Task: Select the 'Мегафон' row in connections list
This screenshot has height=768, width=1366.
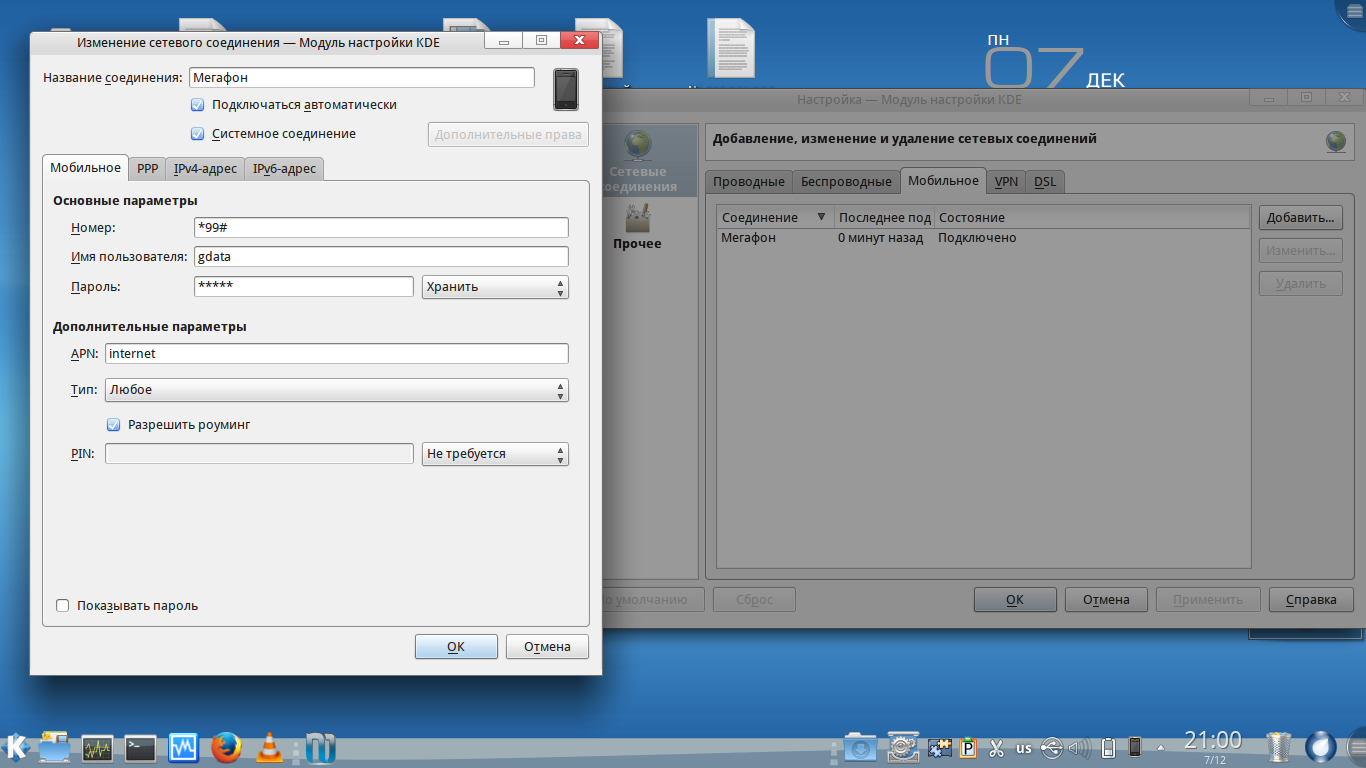Action: click(x=984, y=238)
